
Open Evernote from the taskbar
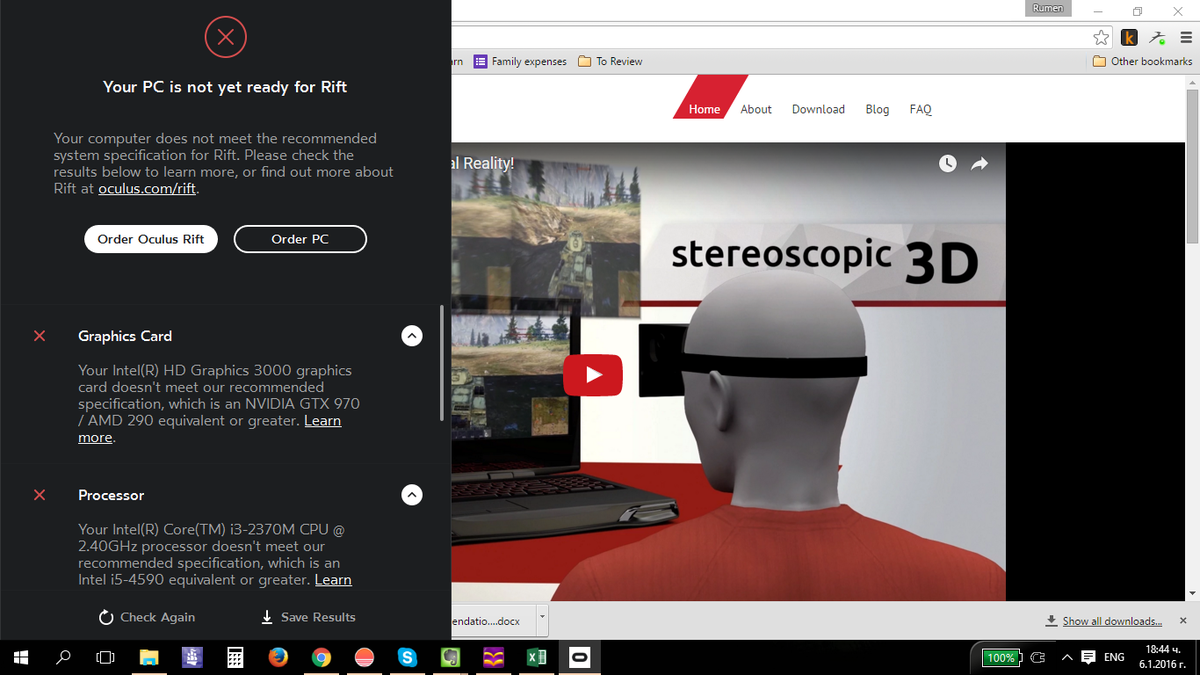click(x=450, y=658)
